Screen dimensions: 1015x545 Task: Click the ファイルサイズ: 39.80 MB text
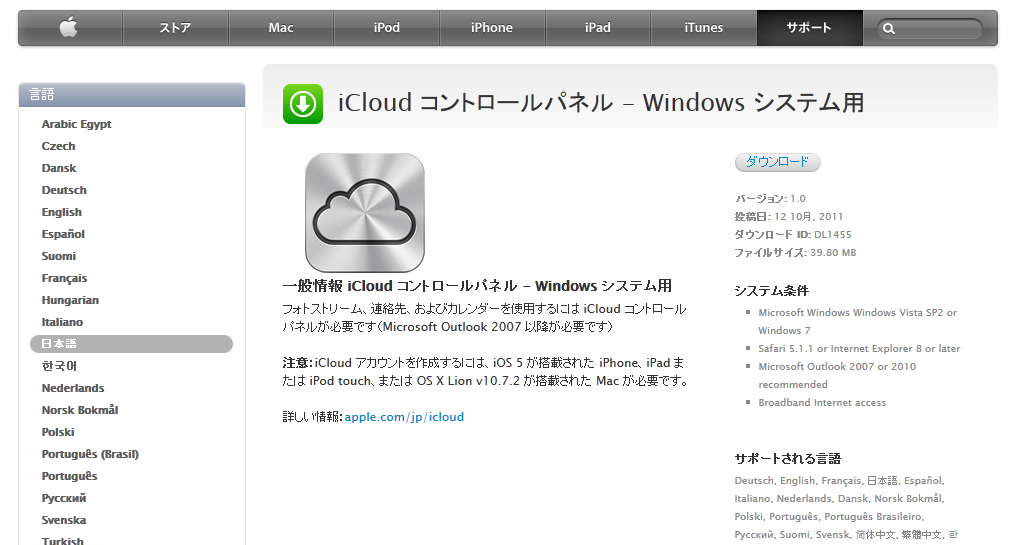pyautogui.click(x=795, y=252)
